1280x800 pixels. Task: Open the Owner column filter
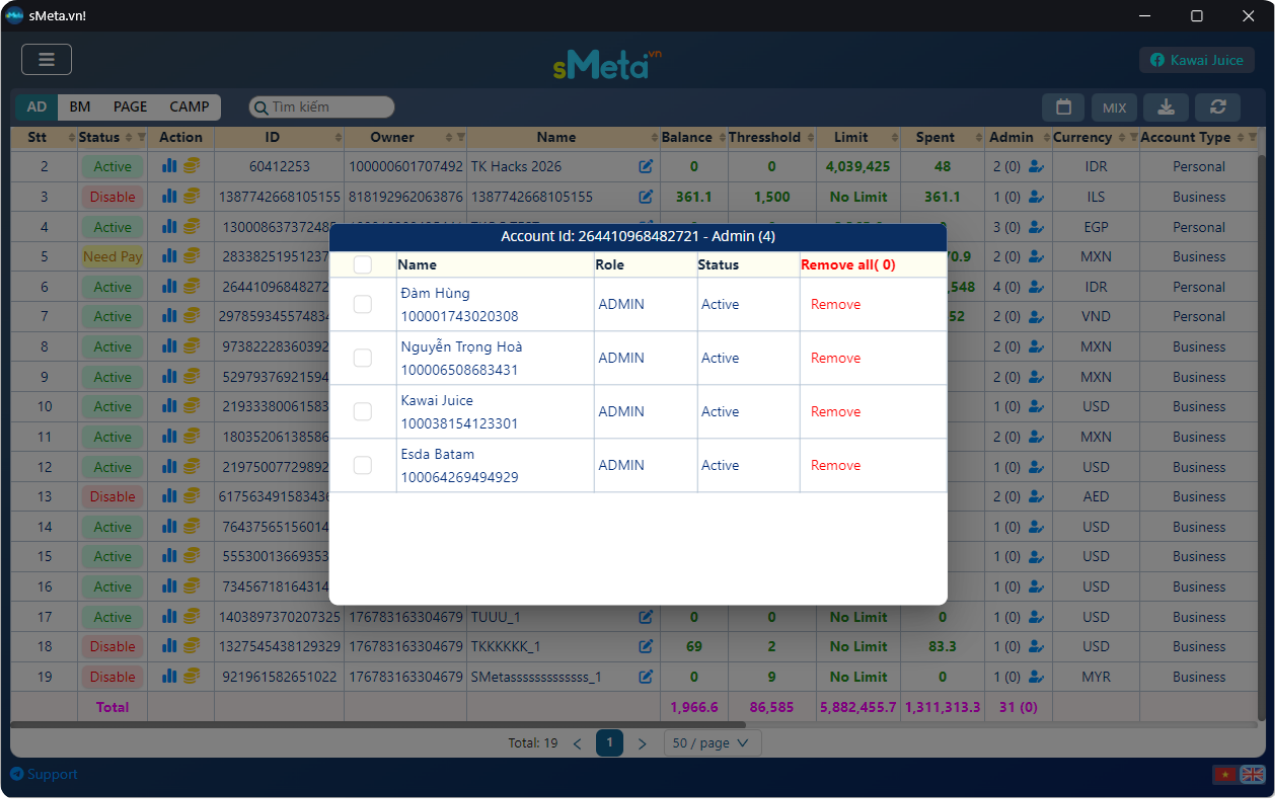click(461, 137)
